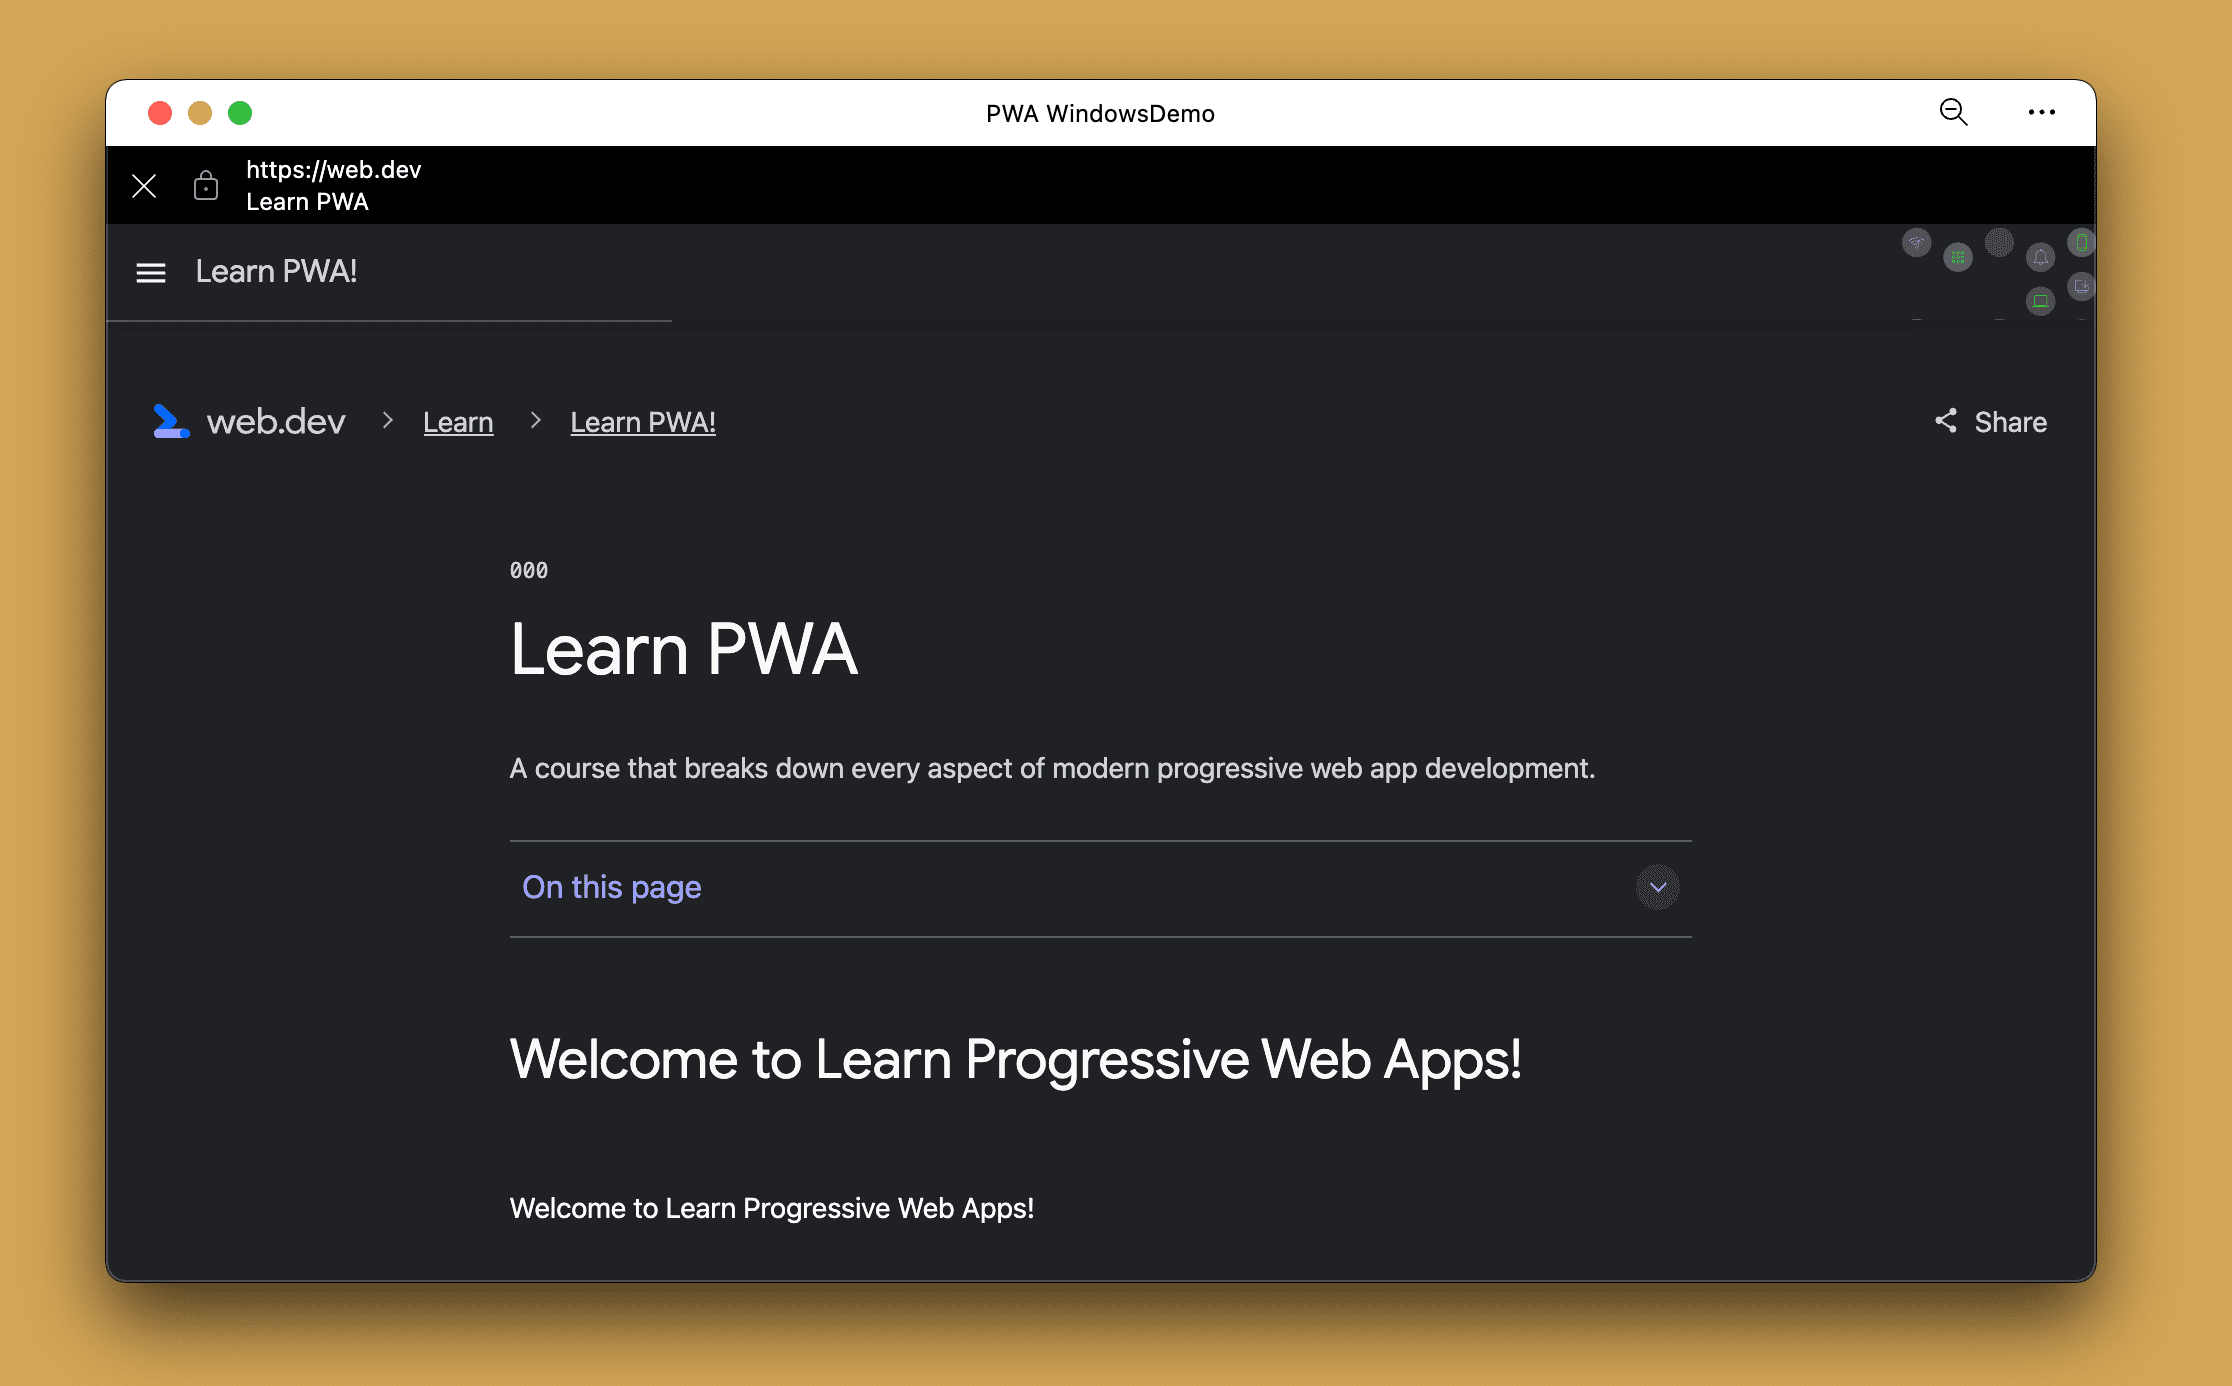2232x1386 pixels.
Task: Click the dropdown chevron on 'On this page'
Action: 1657,886
